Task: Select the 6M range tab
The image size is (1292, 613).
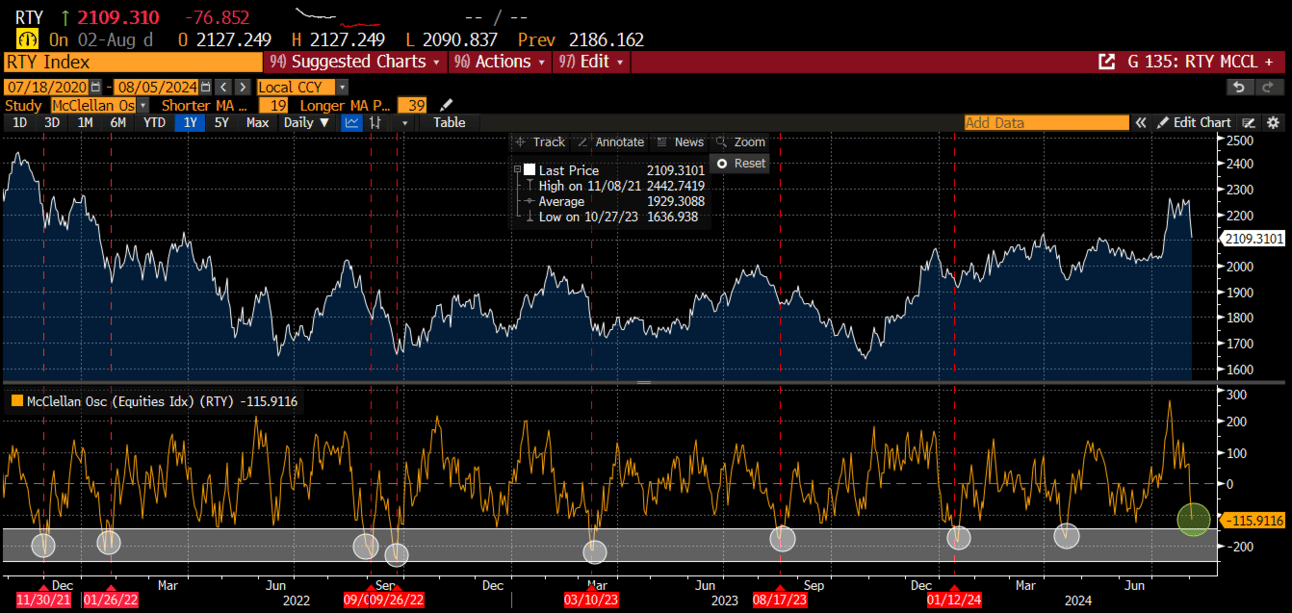Action: pos(118,122)
